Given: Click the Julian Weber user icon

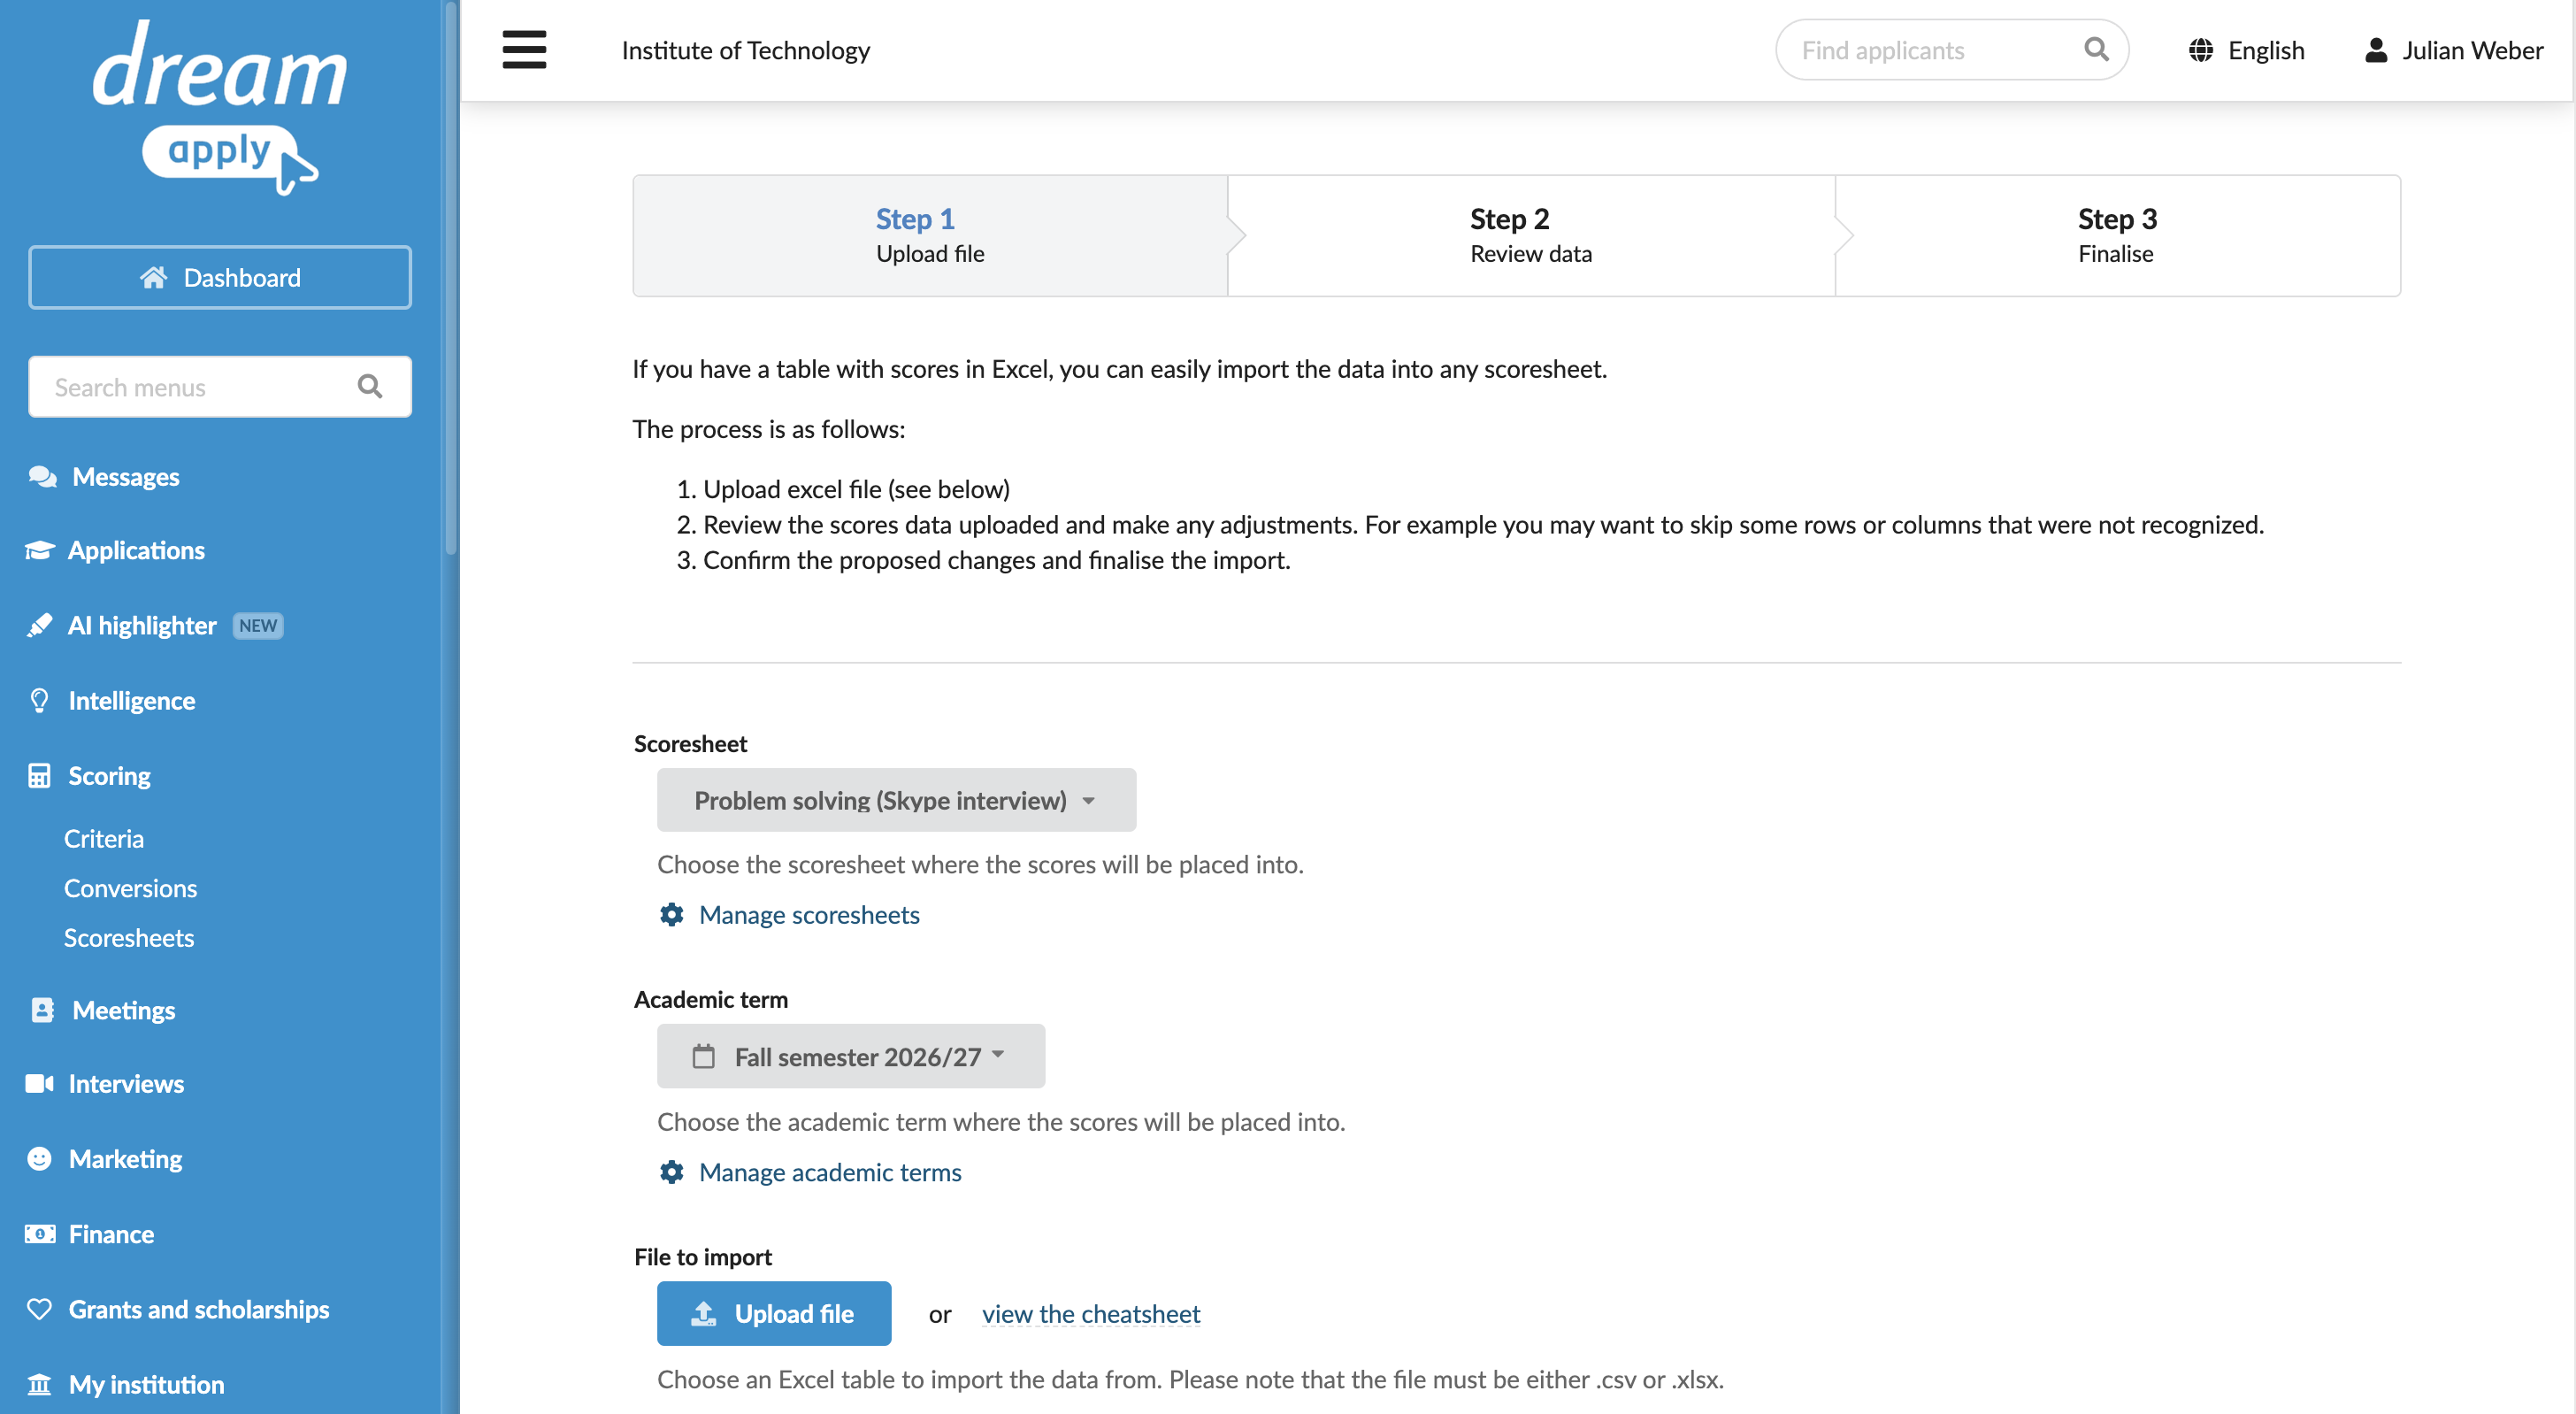Looking at the screenshot, I should [2376, 50].
